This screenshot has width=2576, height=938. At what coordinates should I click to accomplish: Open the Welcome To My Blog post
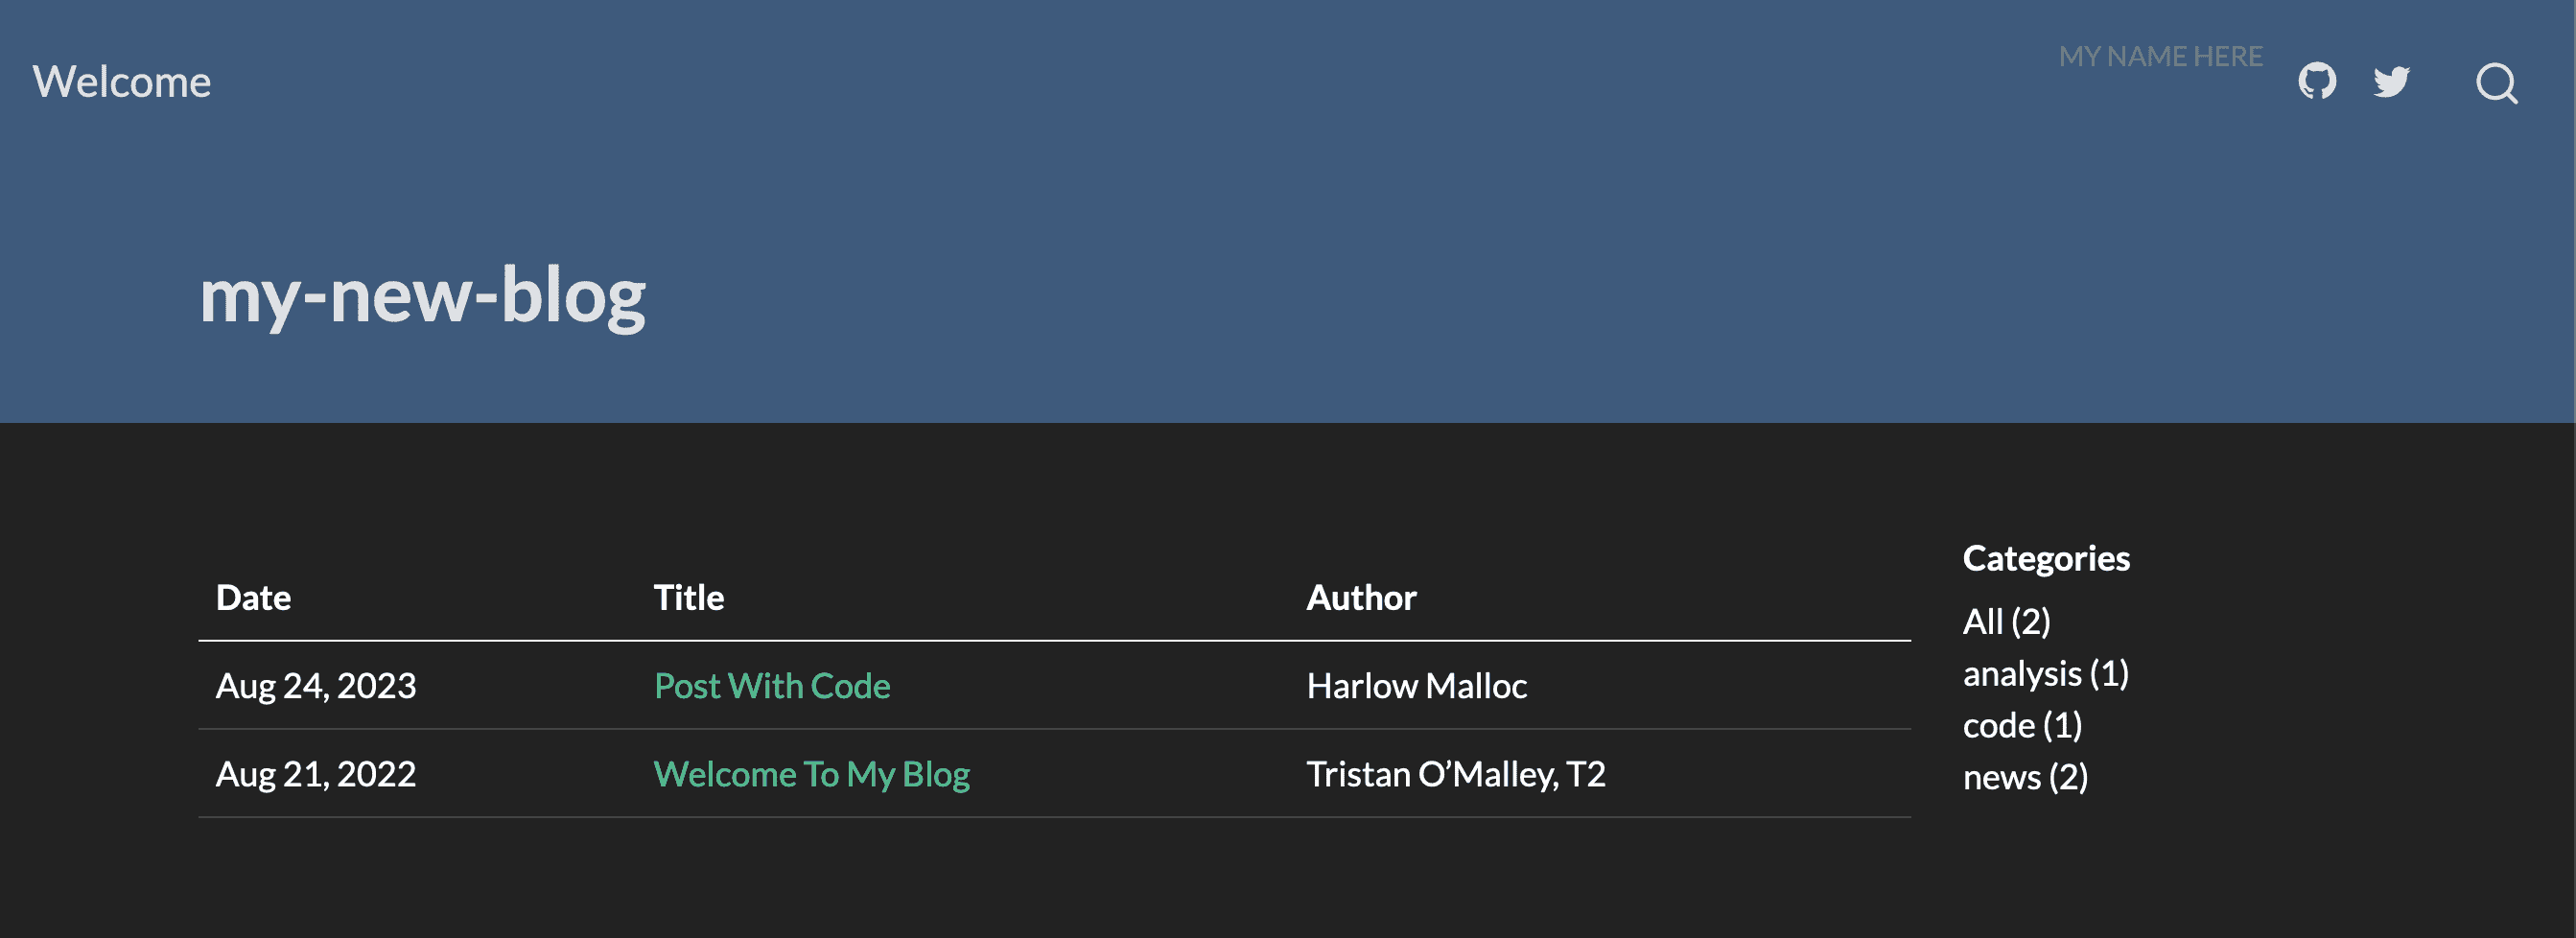coord(811,773)
